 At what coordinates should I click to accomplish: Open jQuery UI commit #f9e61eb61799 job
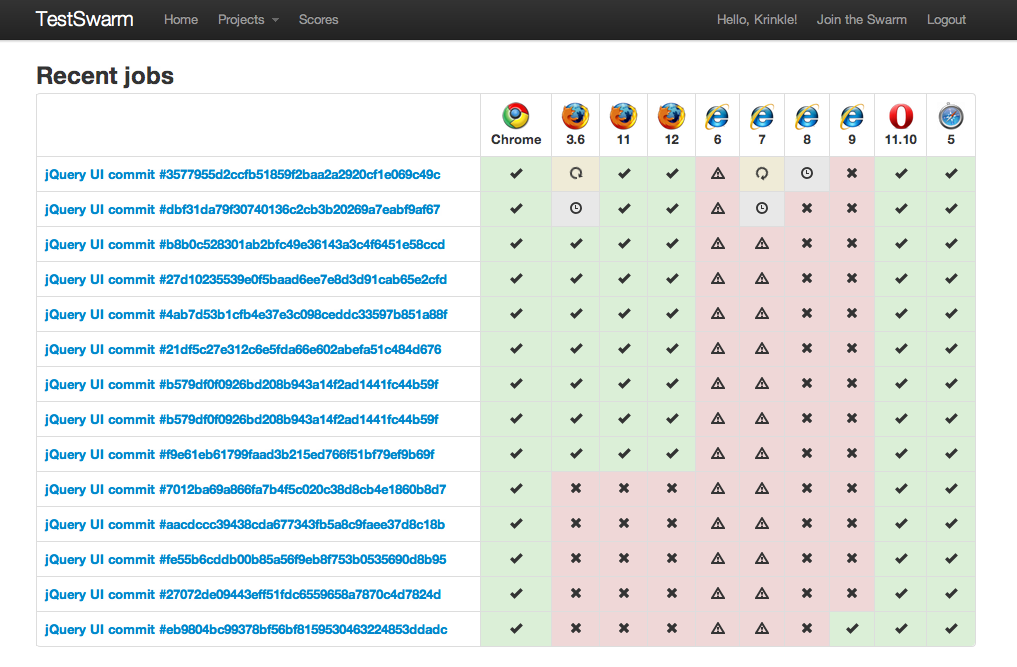click(x=239, y=455)
